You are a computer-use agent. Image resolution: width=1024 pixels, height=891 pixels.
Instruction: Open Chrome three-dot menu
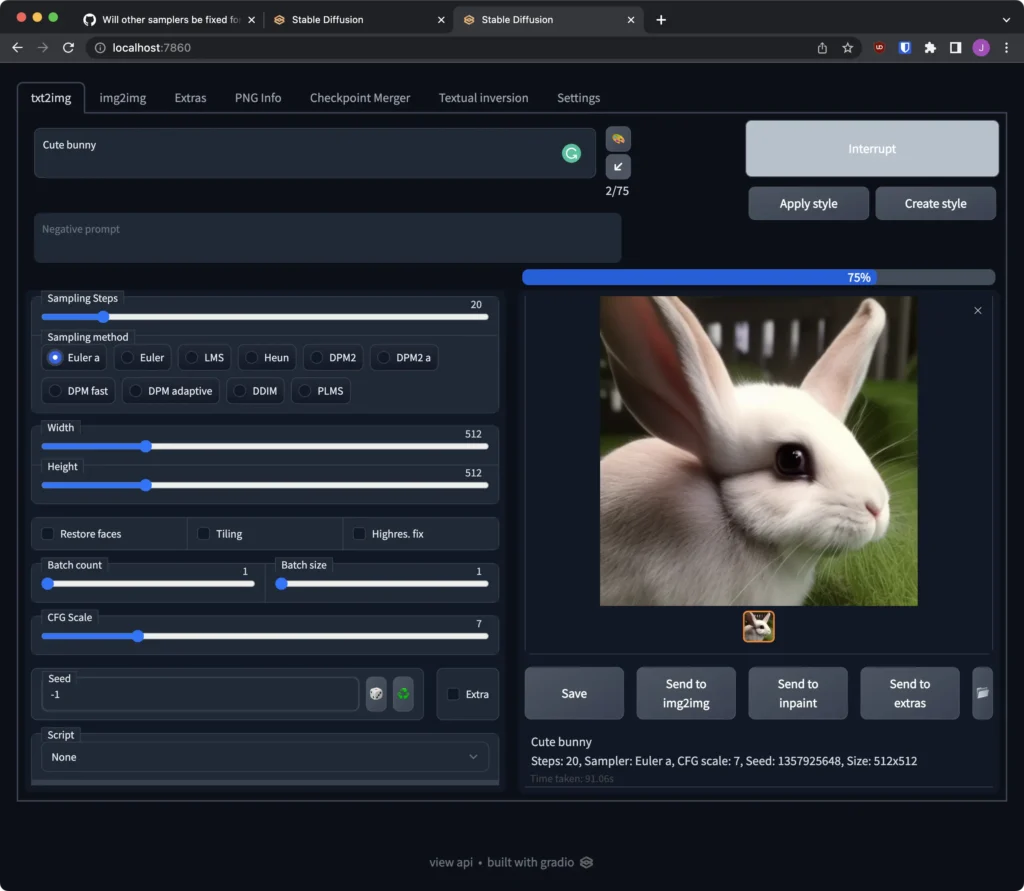(x=1006, y=47)
